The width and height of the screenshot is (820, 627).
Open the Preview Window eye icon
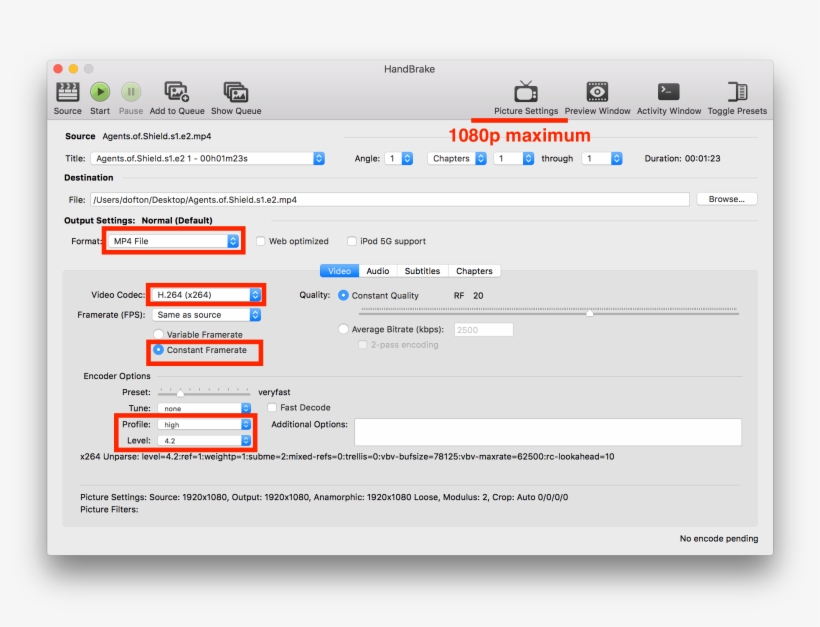[597, 92]
